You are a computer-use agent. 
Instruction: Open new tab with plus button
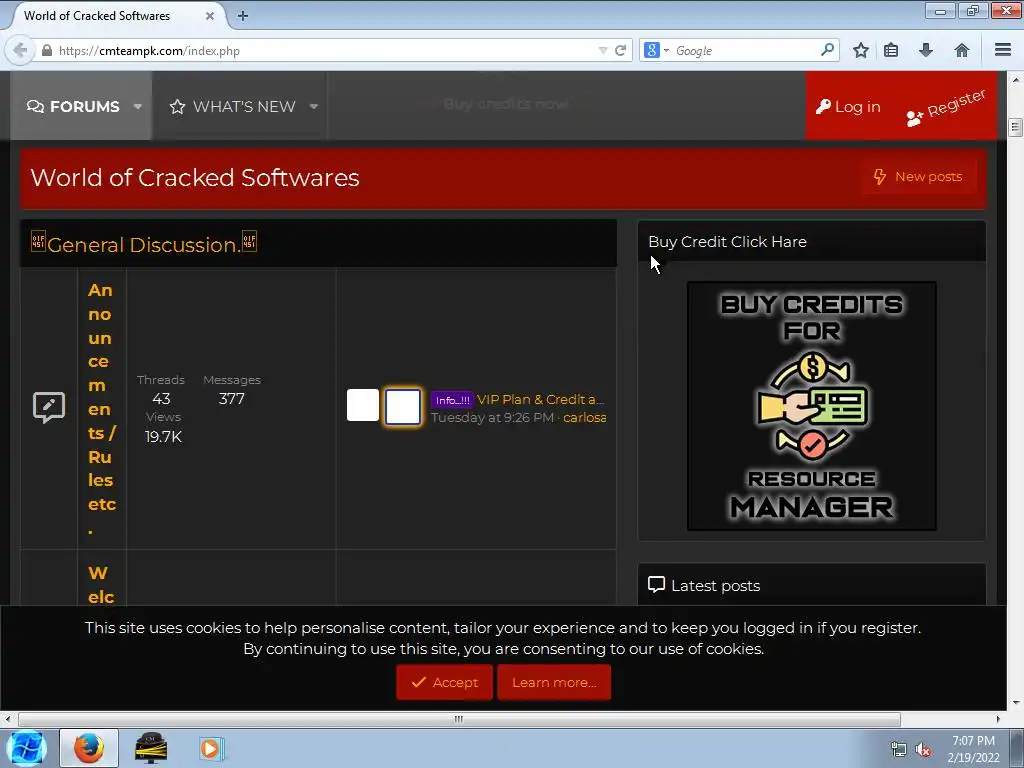pyautogui.click(x=242, y=16)
